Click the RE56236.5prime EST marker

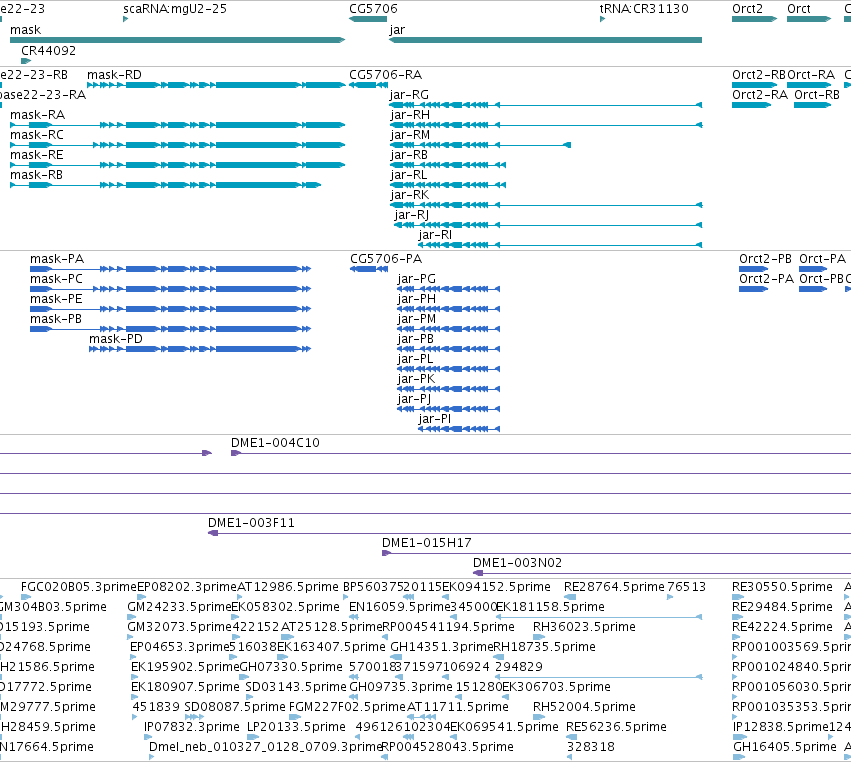click(x=571, y=737)
